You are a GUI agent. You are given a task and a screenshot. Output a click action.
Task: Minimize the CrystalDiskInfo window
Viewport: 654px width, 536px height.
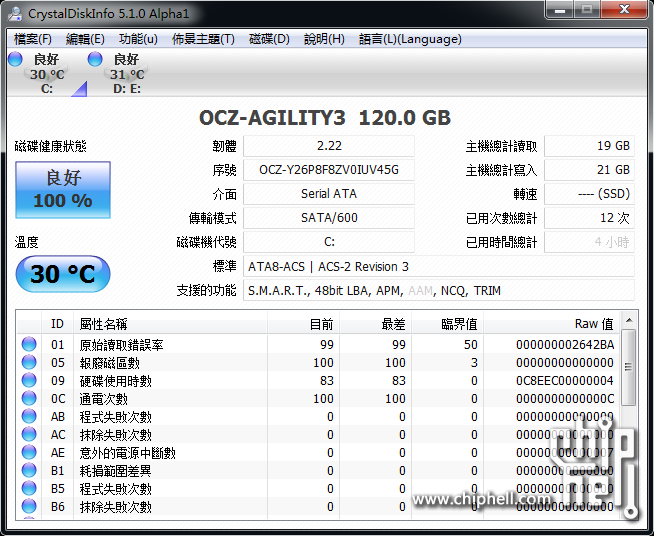(x=560, y=10)
